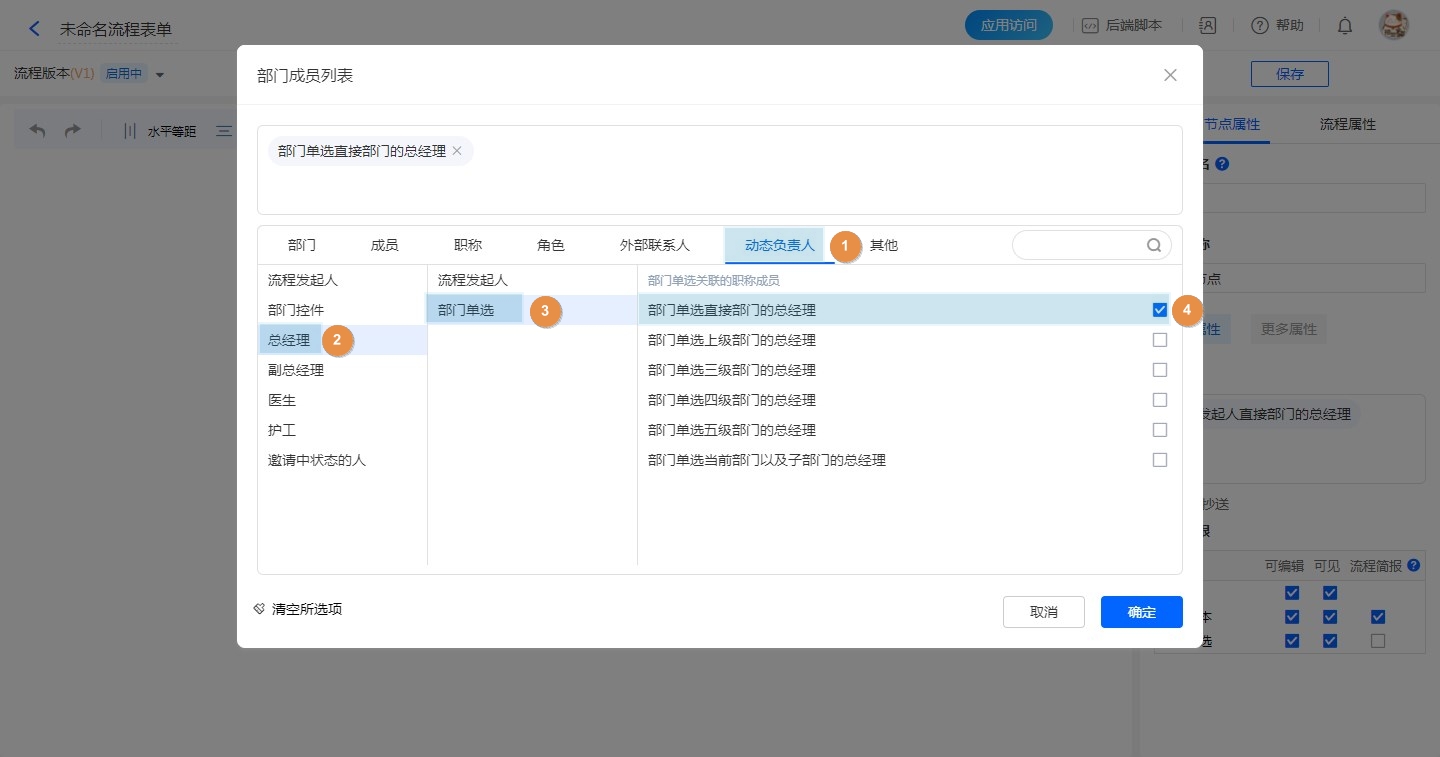Uncheck 部门单选直接部门的总经理 checkbox
1440x757 pixels.
coord(1159,310)
